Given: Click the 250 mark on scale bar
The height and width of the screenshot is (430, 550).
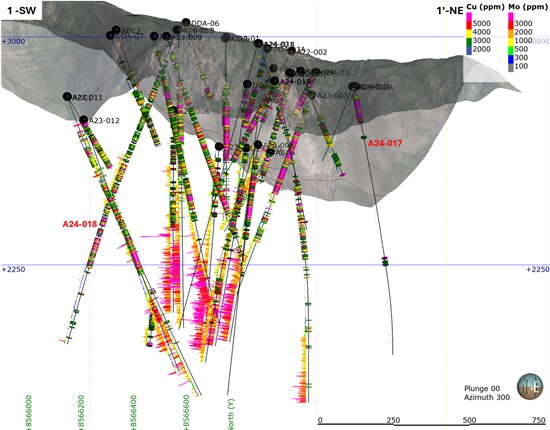Looking at the screenshot, I should 393,420.
